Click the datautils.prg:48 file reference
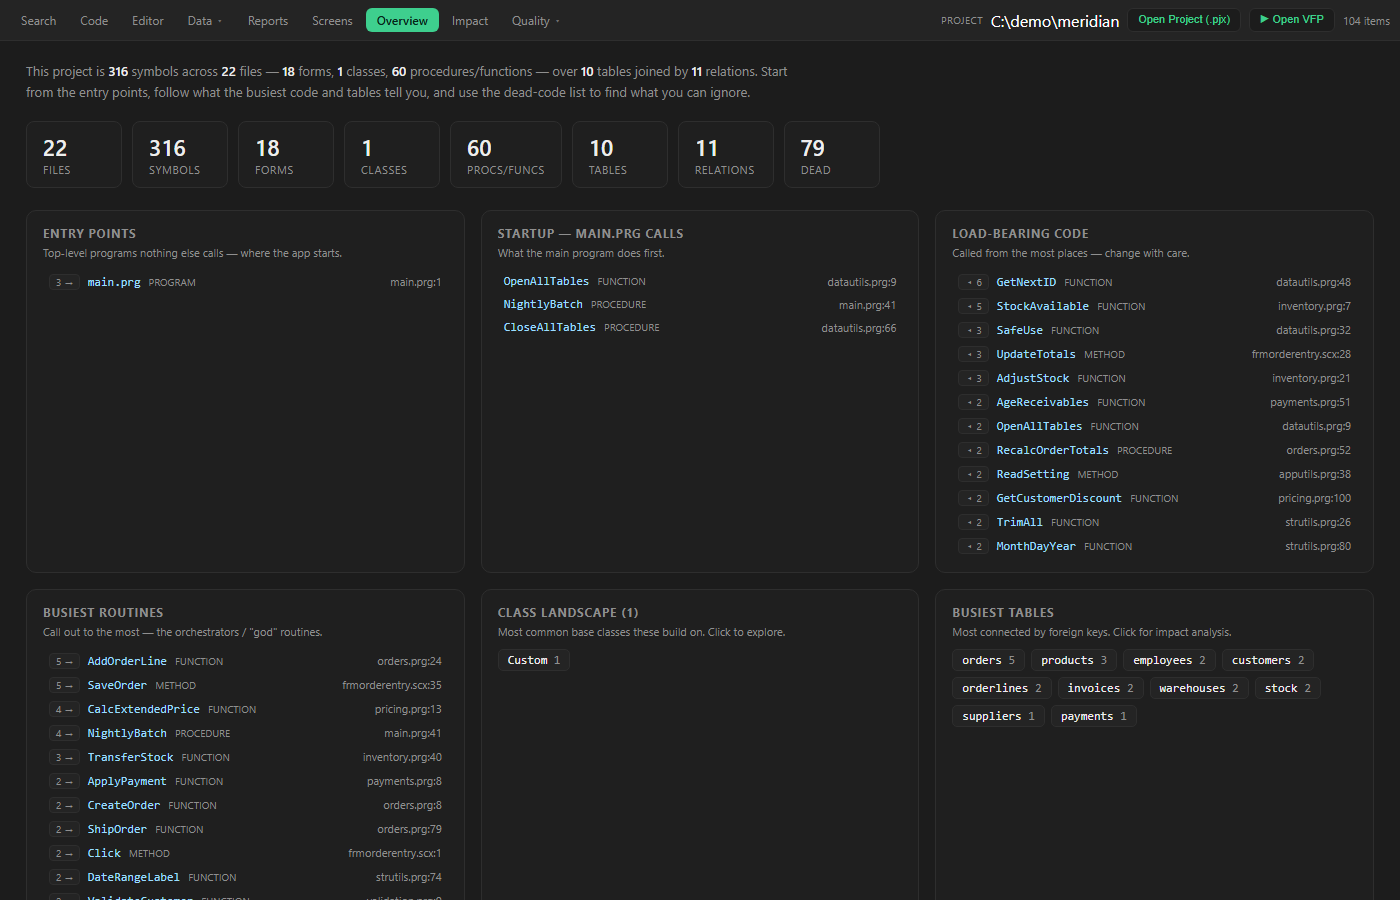The width and height of the screenshot is (1400, 900). [1313, 282]
